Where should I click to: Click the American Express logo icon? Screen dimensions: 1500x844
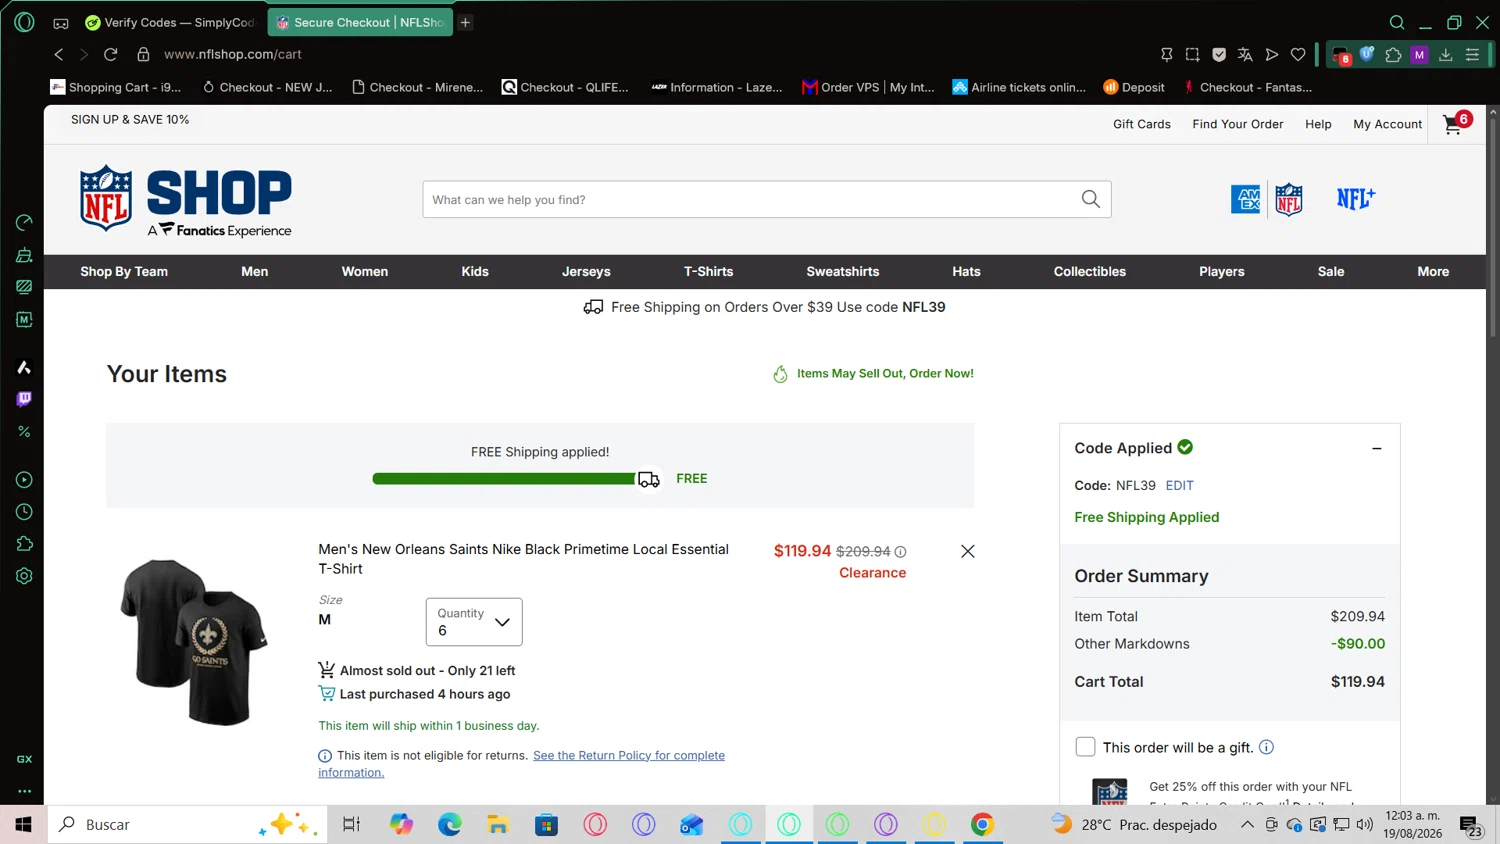1246,199
